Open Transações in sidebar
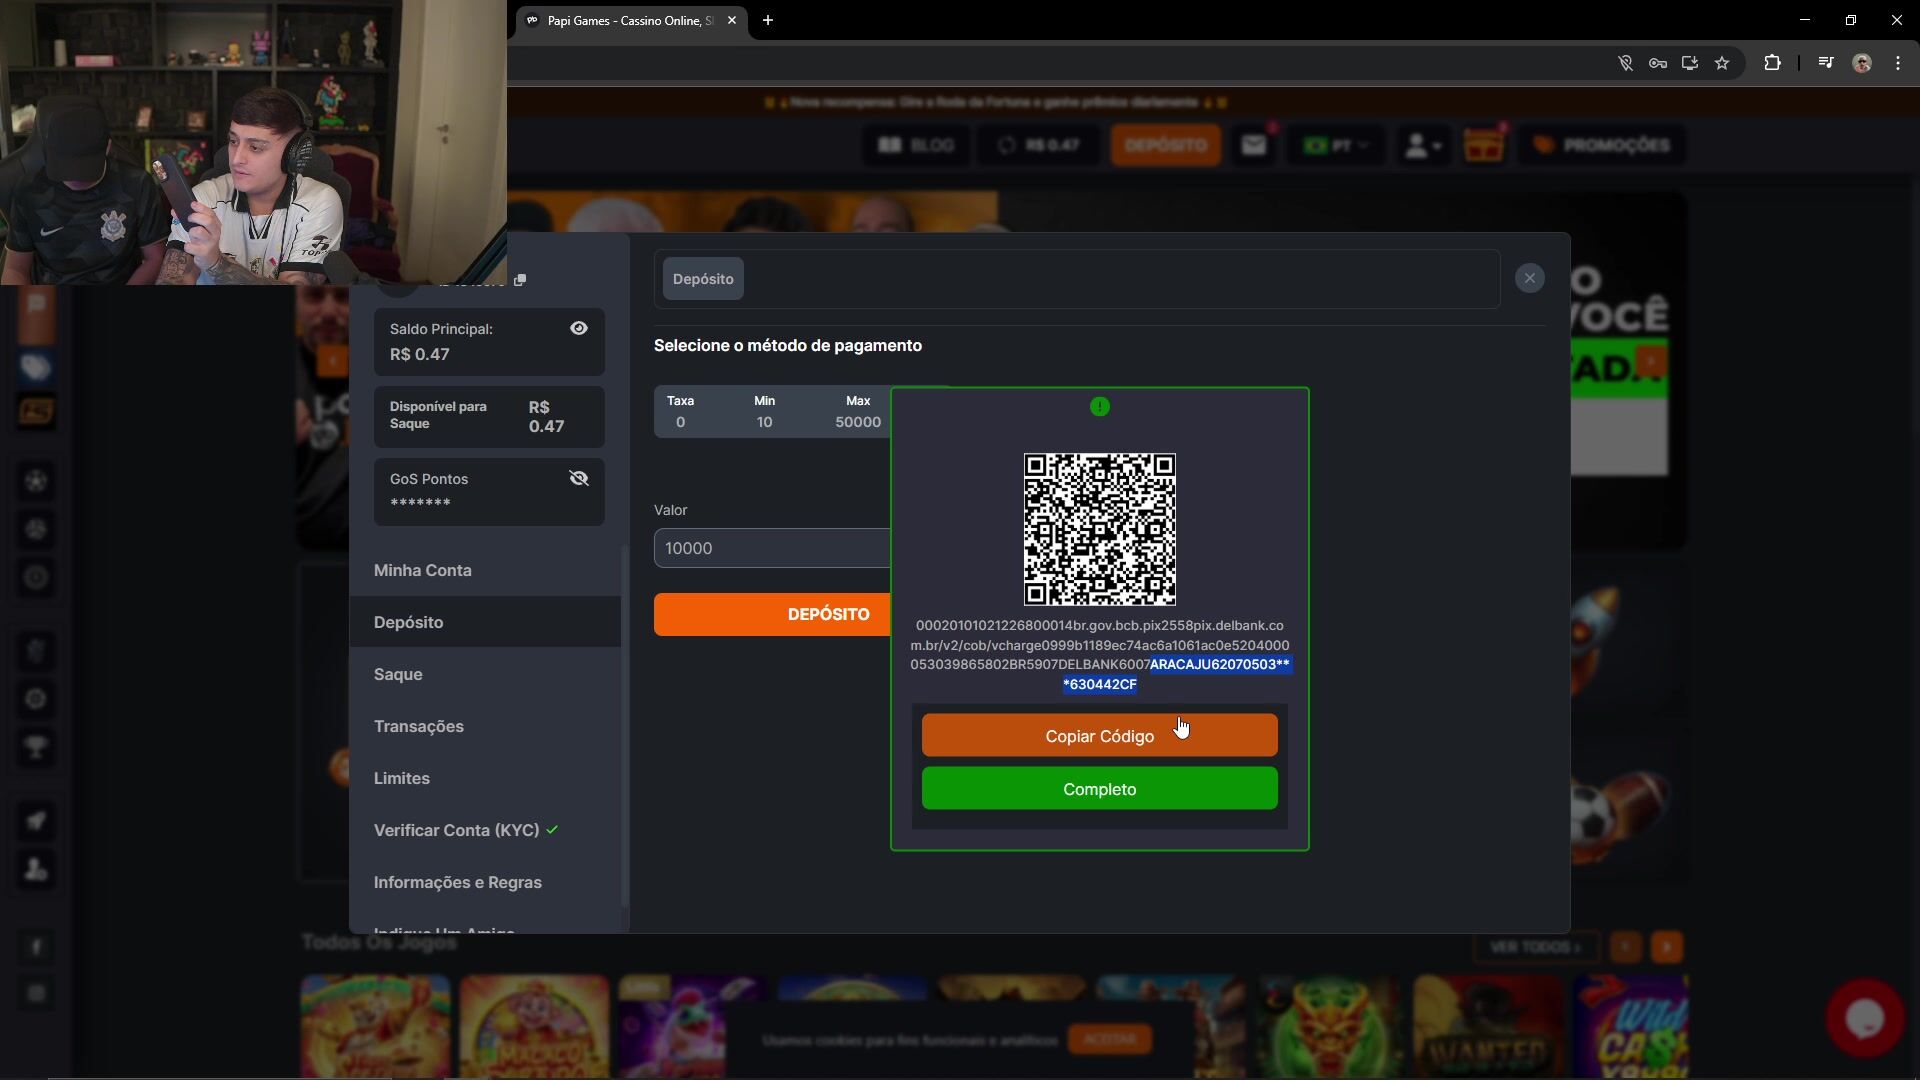Screen dimensions: 1920x1080 click(x=418, y=726)
